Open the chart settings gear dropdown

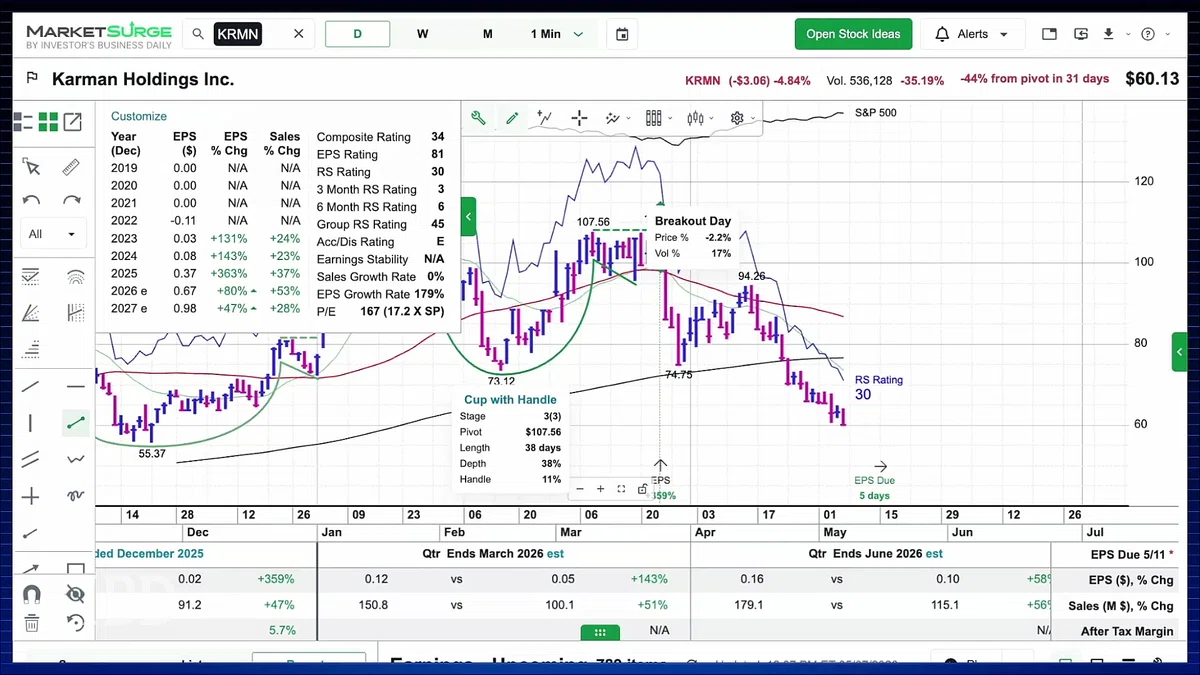click(741, 118)
